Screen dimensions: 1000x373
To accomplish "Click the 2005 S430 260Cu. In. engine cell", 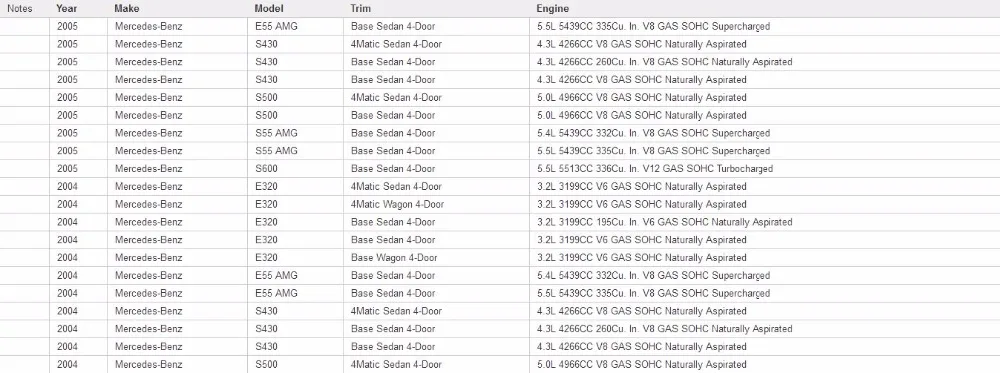I will click(x=765, y=62).
